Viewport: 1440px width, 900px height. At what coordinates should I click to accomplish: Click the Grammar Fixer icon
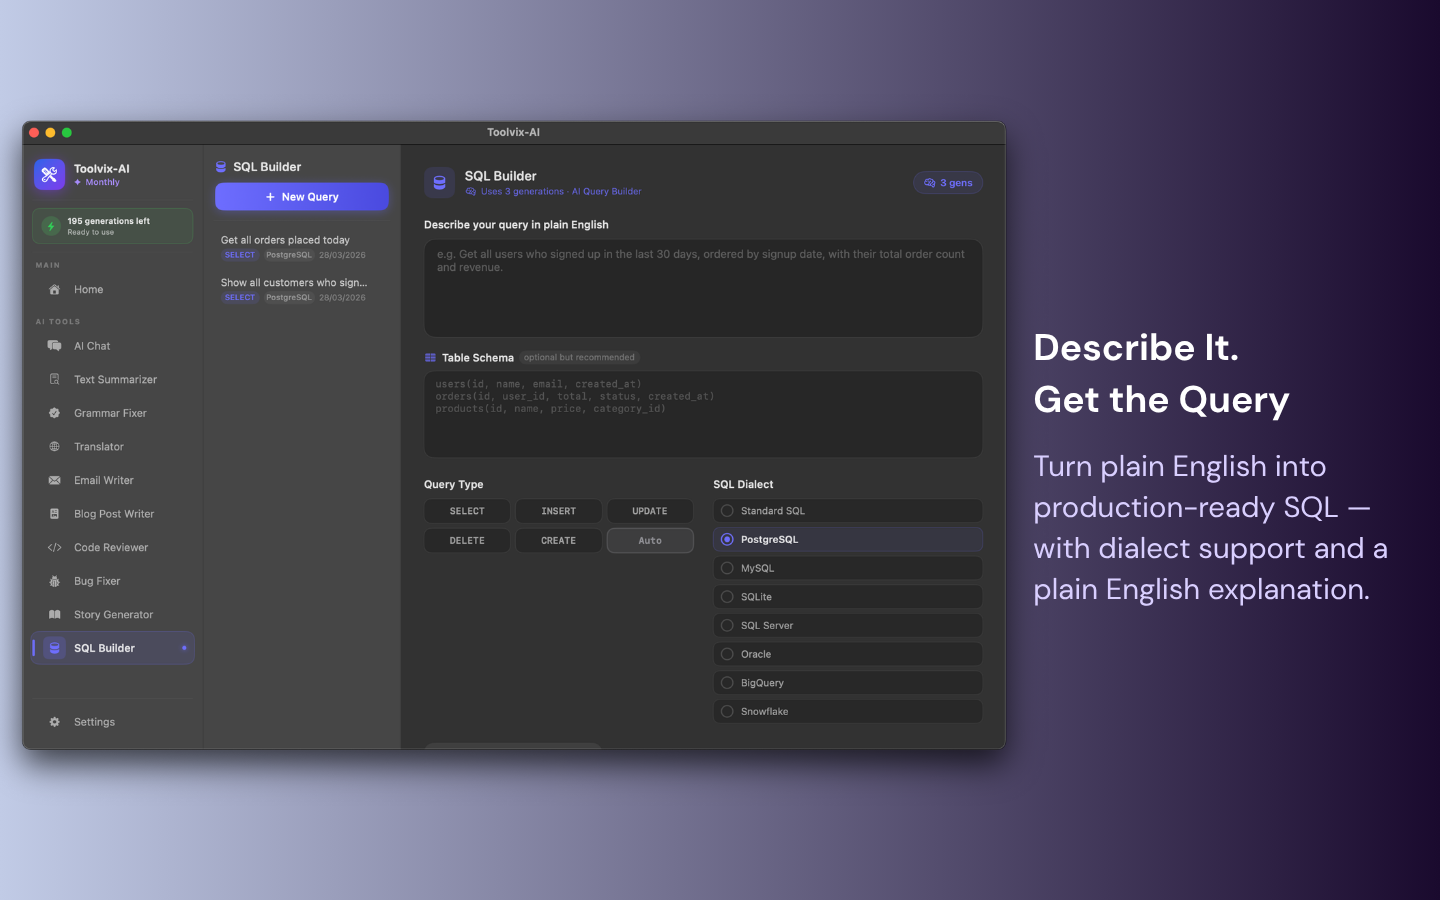click(x=55, y=413)
